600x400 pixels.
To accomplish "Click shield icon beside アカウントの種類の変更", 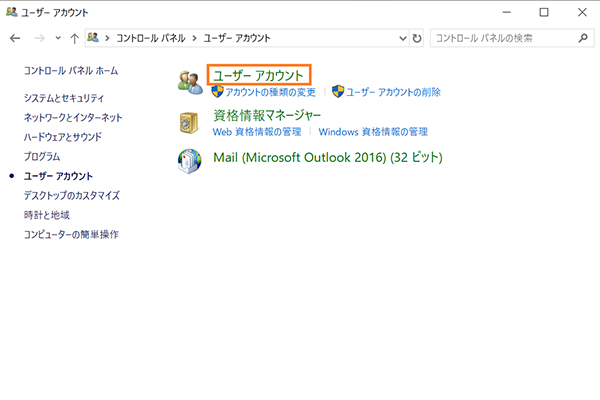I will (x=217, y=91).
